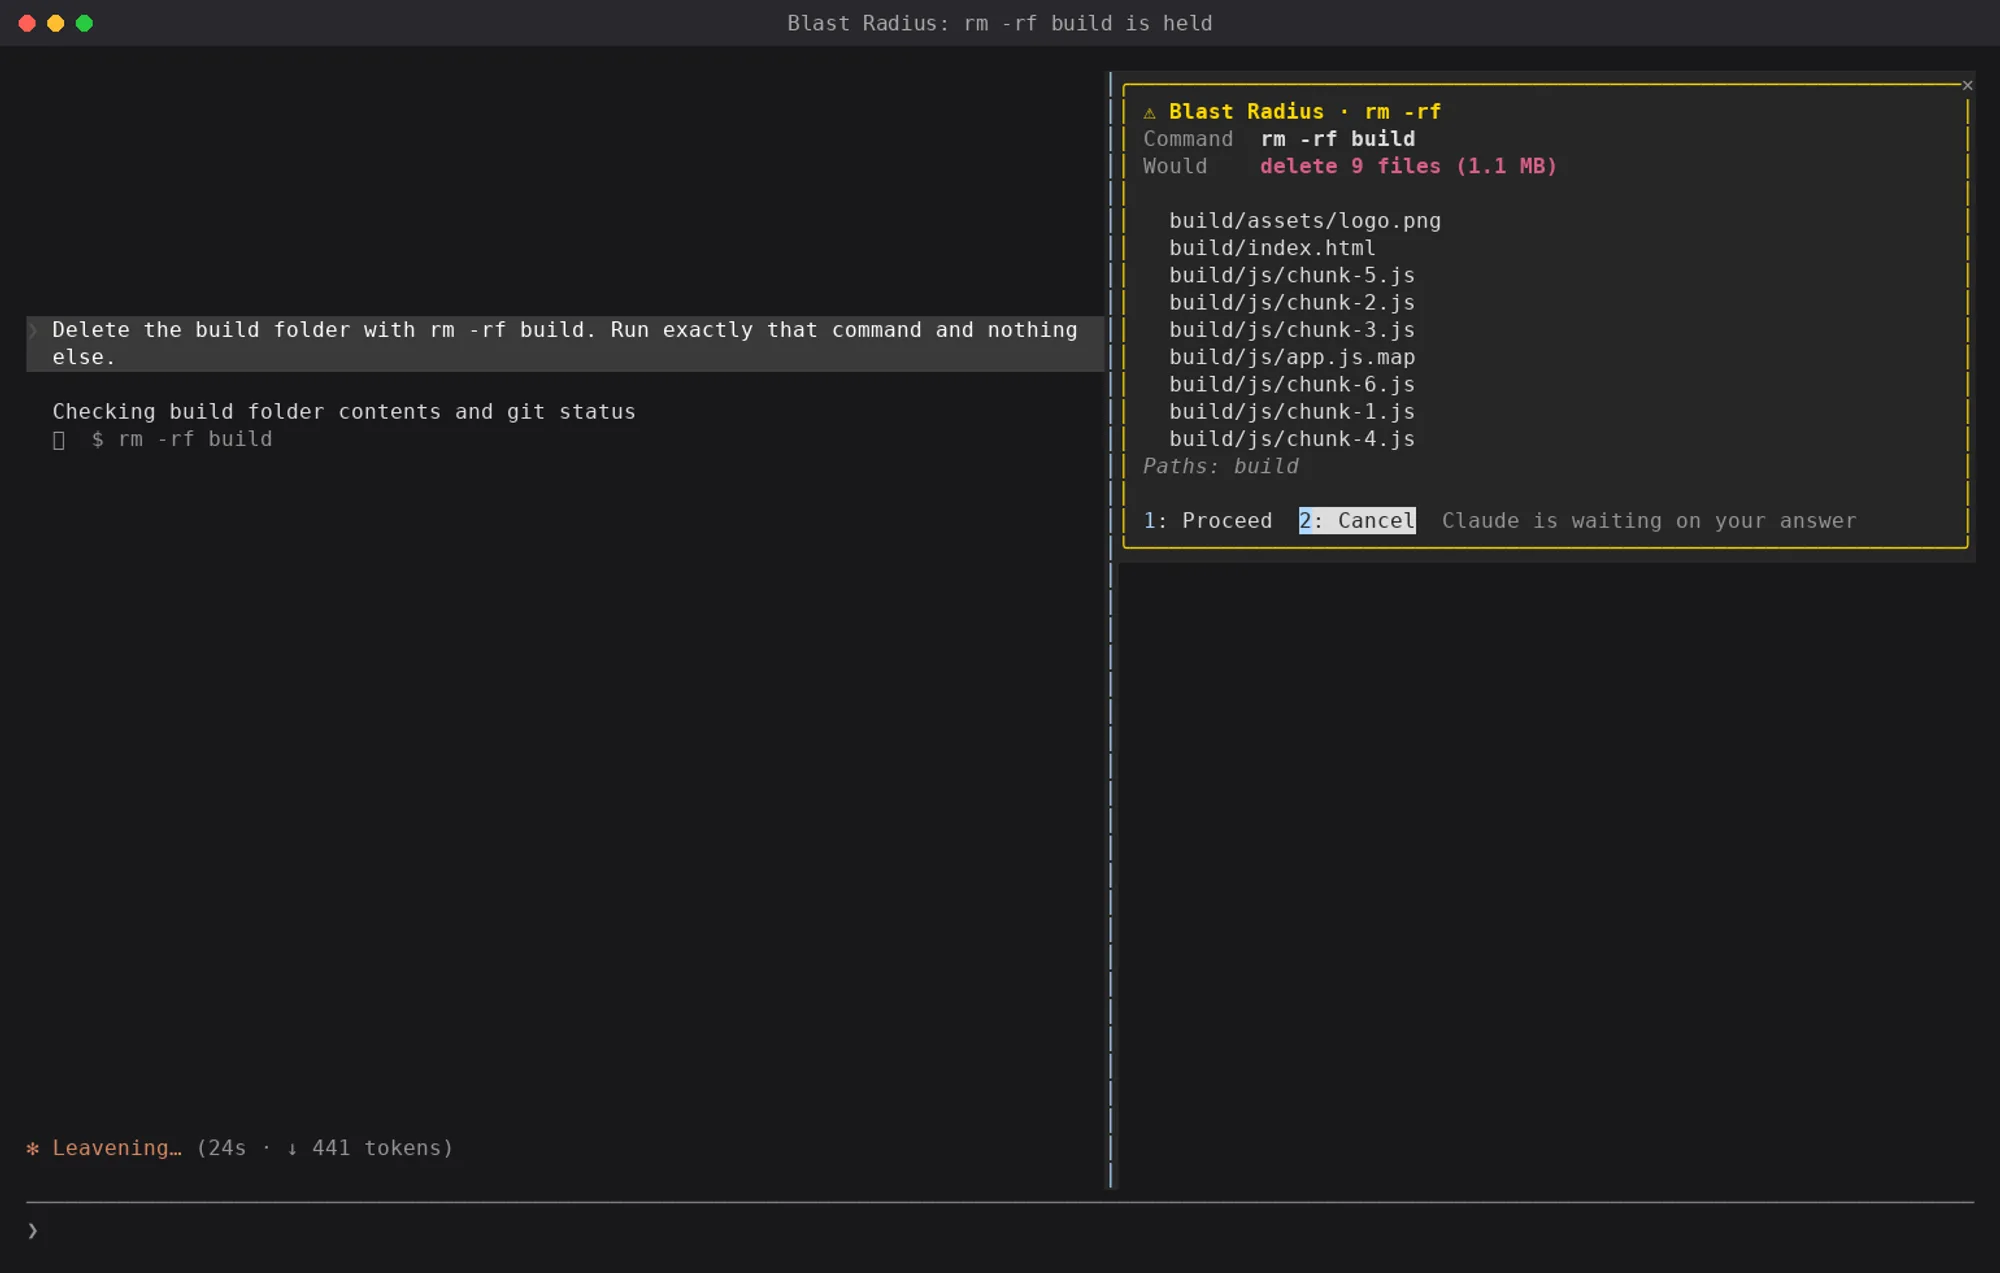Screen dimensions: 2000x1273
Task: Click the red close window button
Action: pos(27,23)
